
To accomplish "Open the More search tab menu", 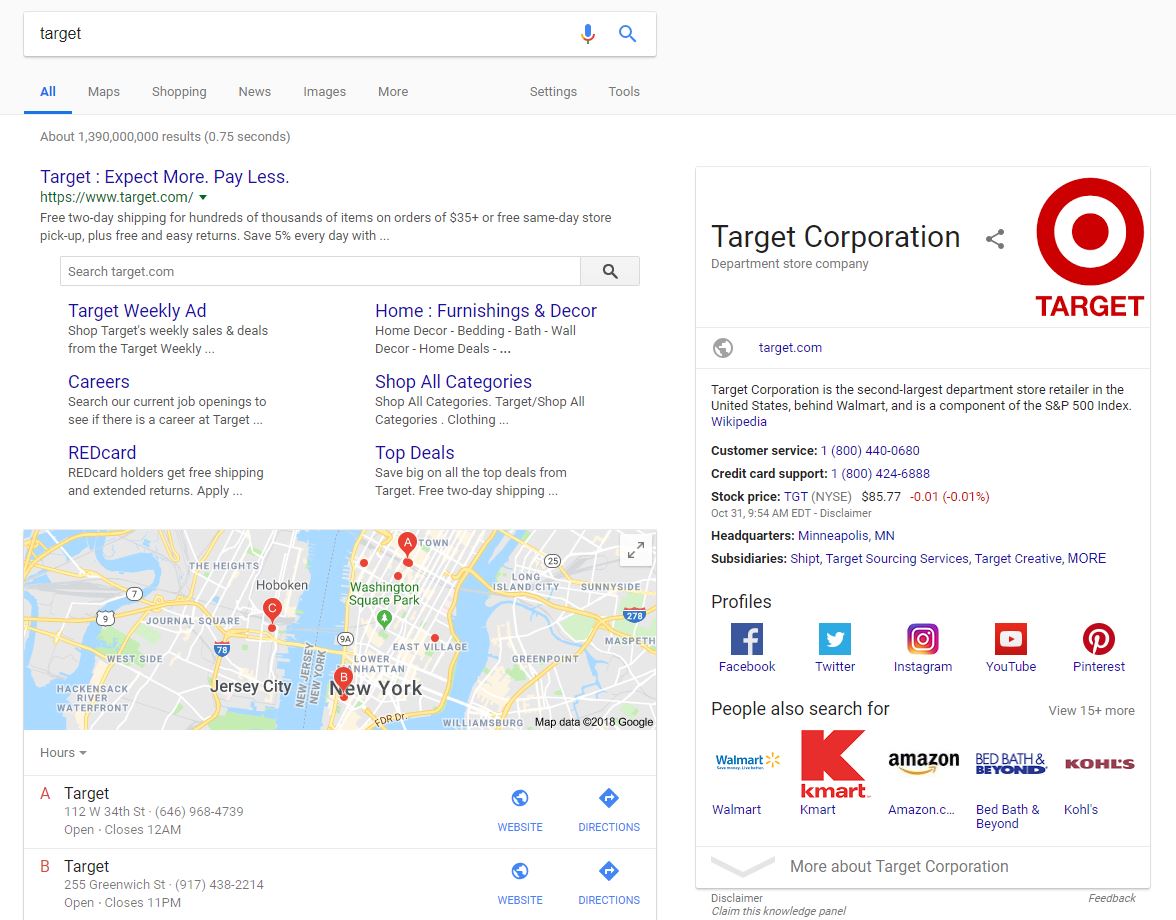I will click(393, 91).
